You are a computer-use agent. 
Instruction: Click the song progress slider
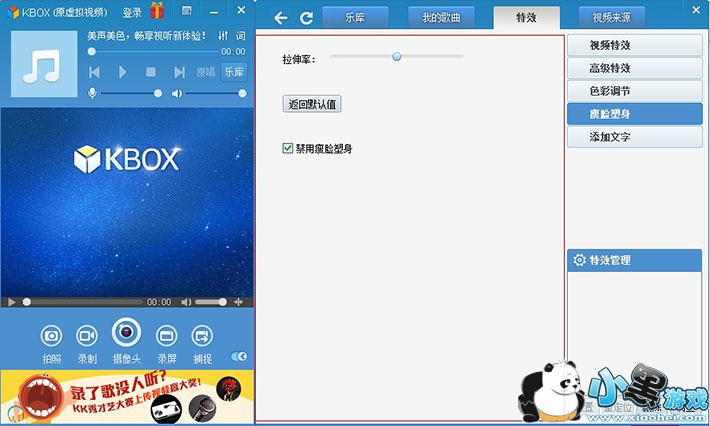coord(154,52)
